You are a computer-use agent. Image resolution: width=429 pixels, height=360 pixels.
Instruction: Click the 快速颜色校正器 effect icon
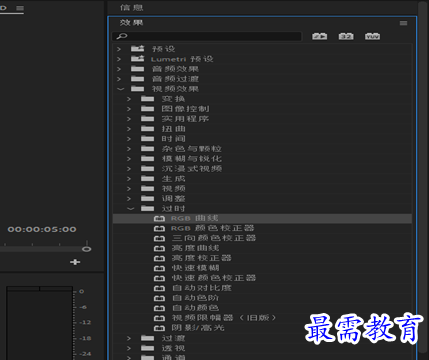click(x=159, y=278)
